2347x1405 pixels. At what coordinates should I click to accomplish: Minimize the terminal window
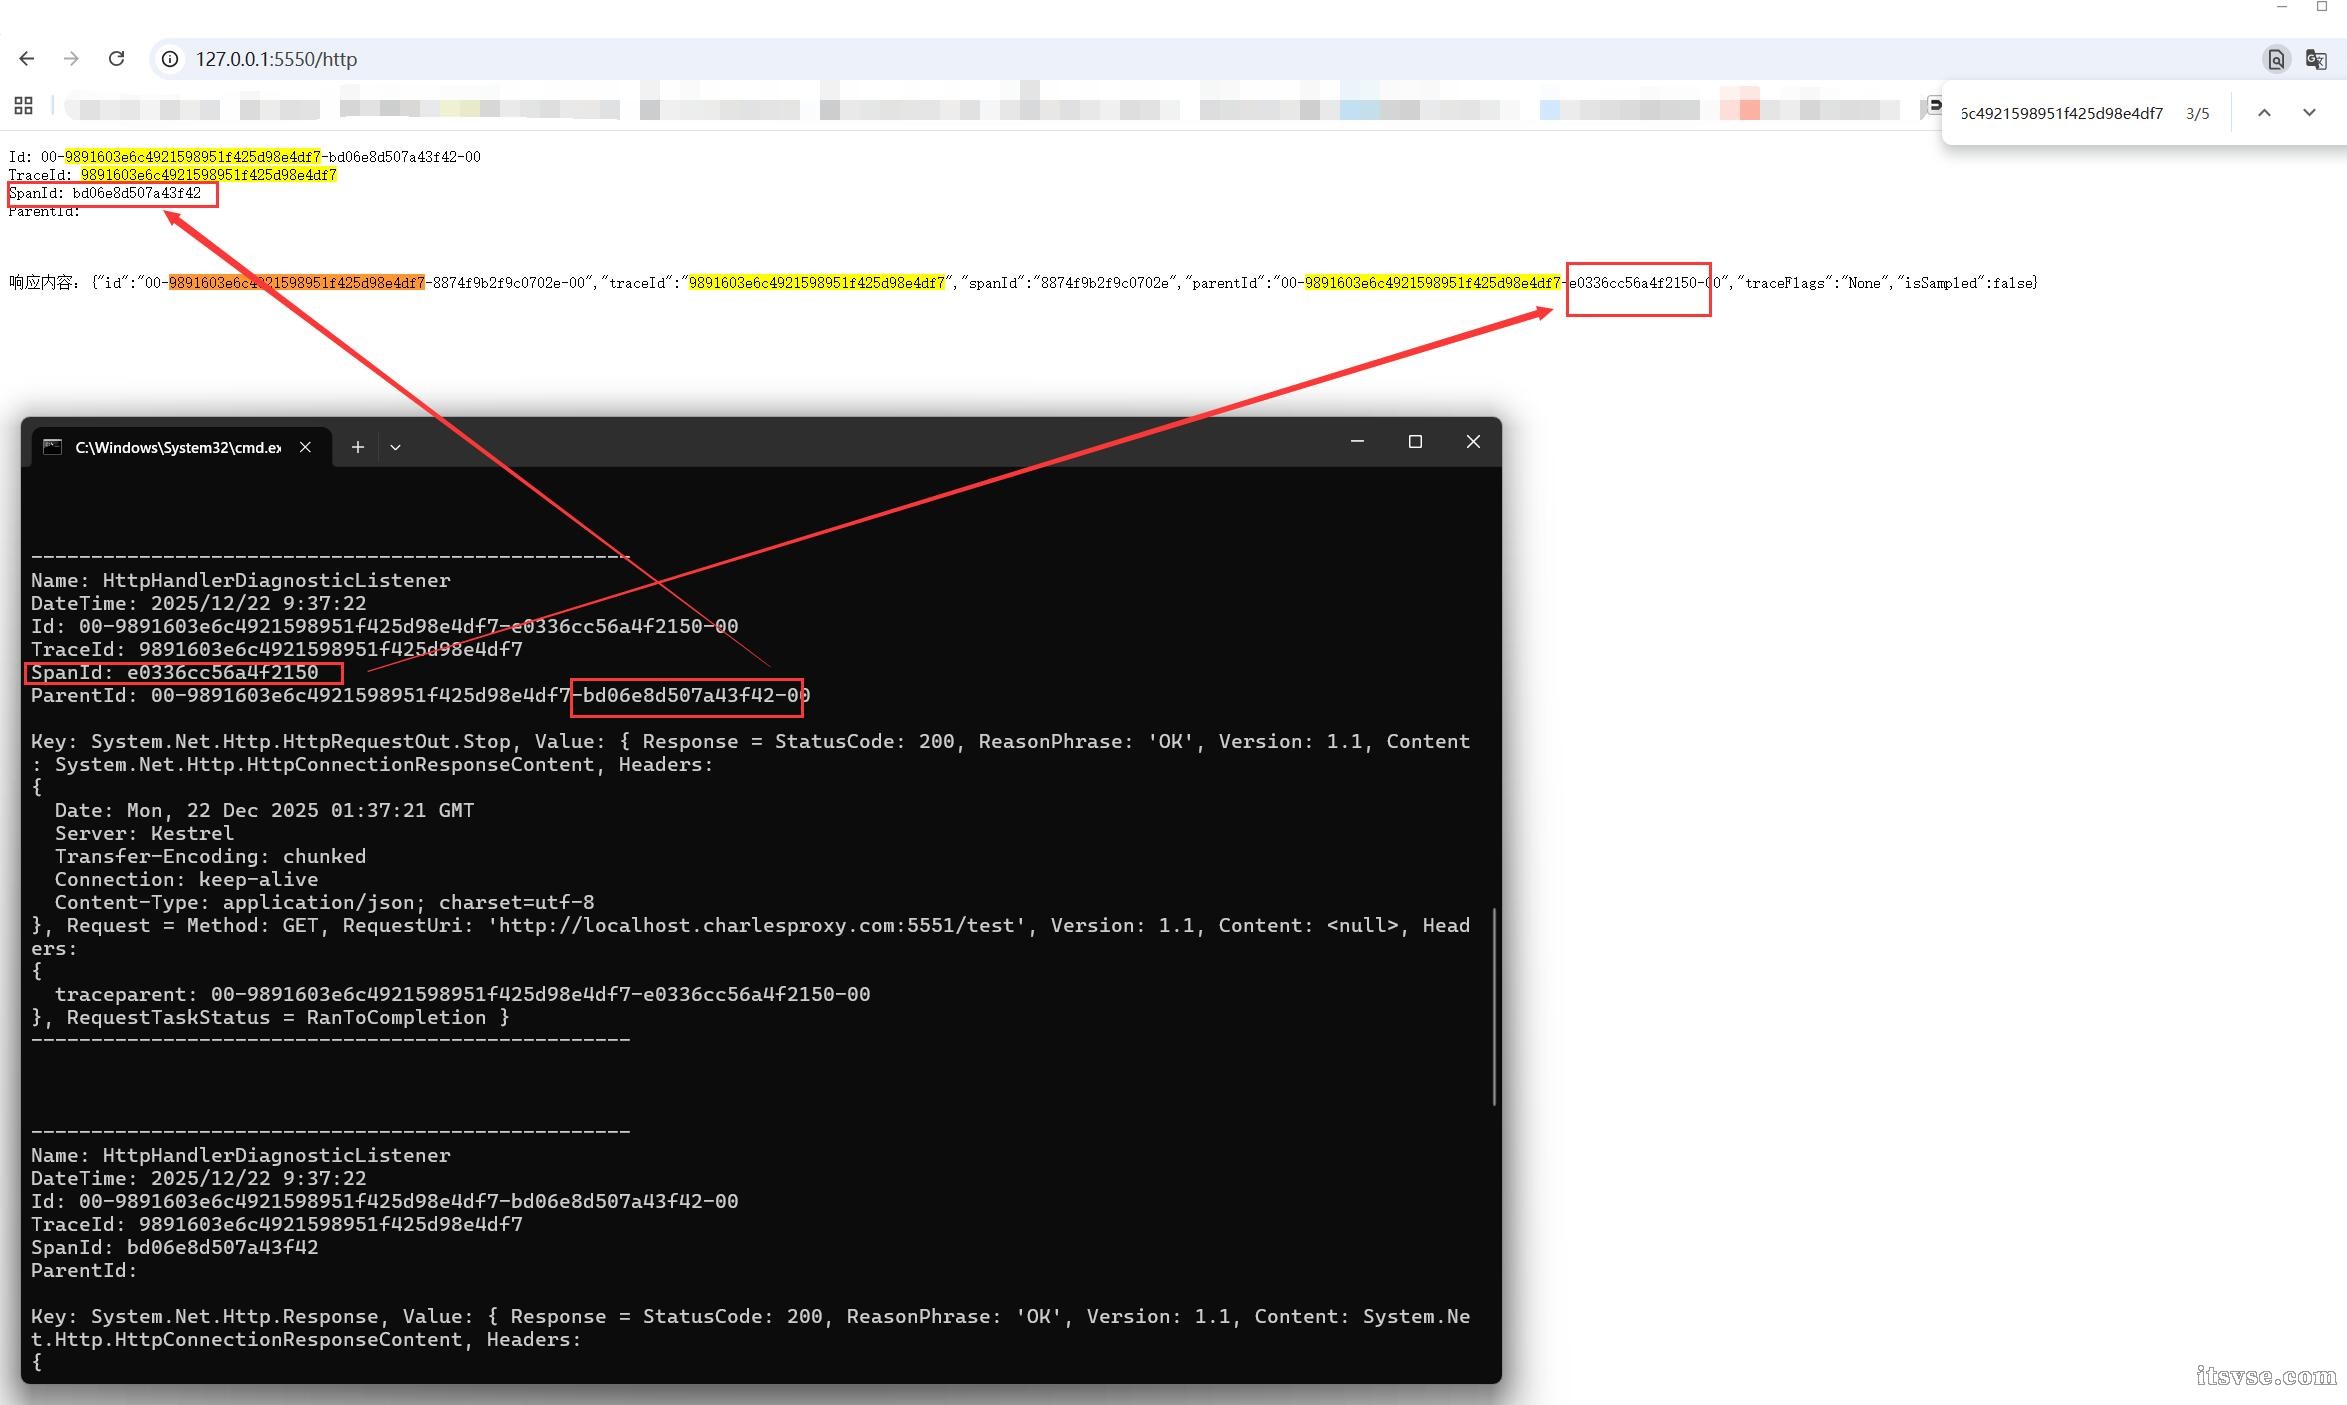click(x=1357, y=442)
